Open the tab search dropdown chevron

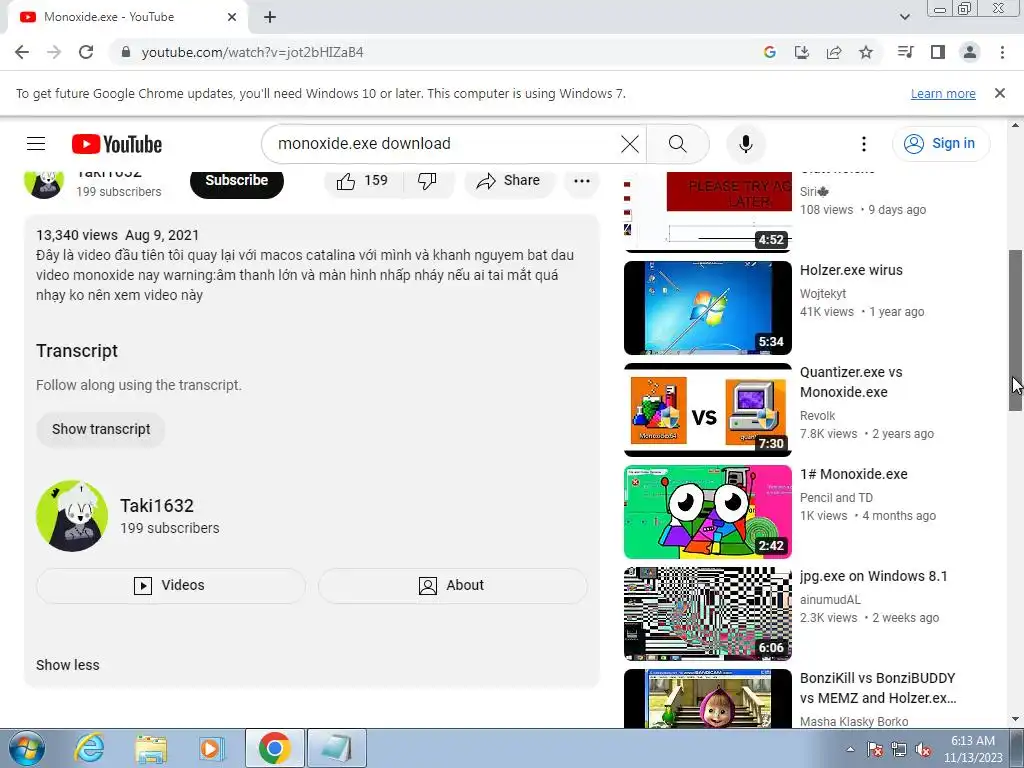(x=904, y=17)
